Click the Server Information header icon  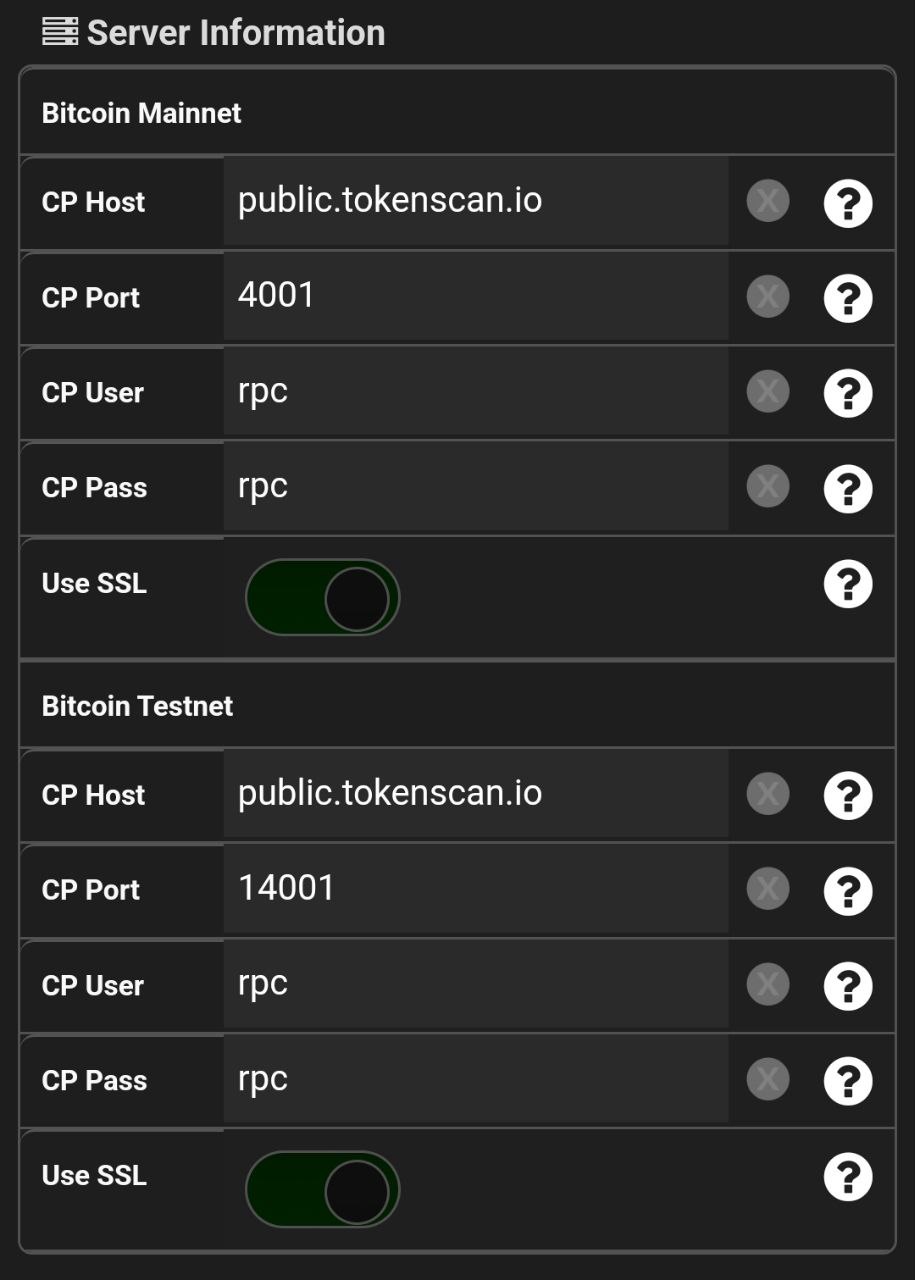point(60,32)
